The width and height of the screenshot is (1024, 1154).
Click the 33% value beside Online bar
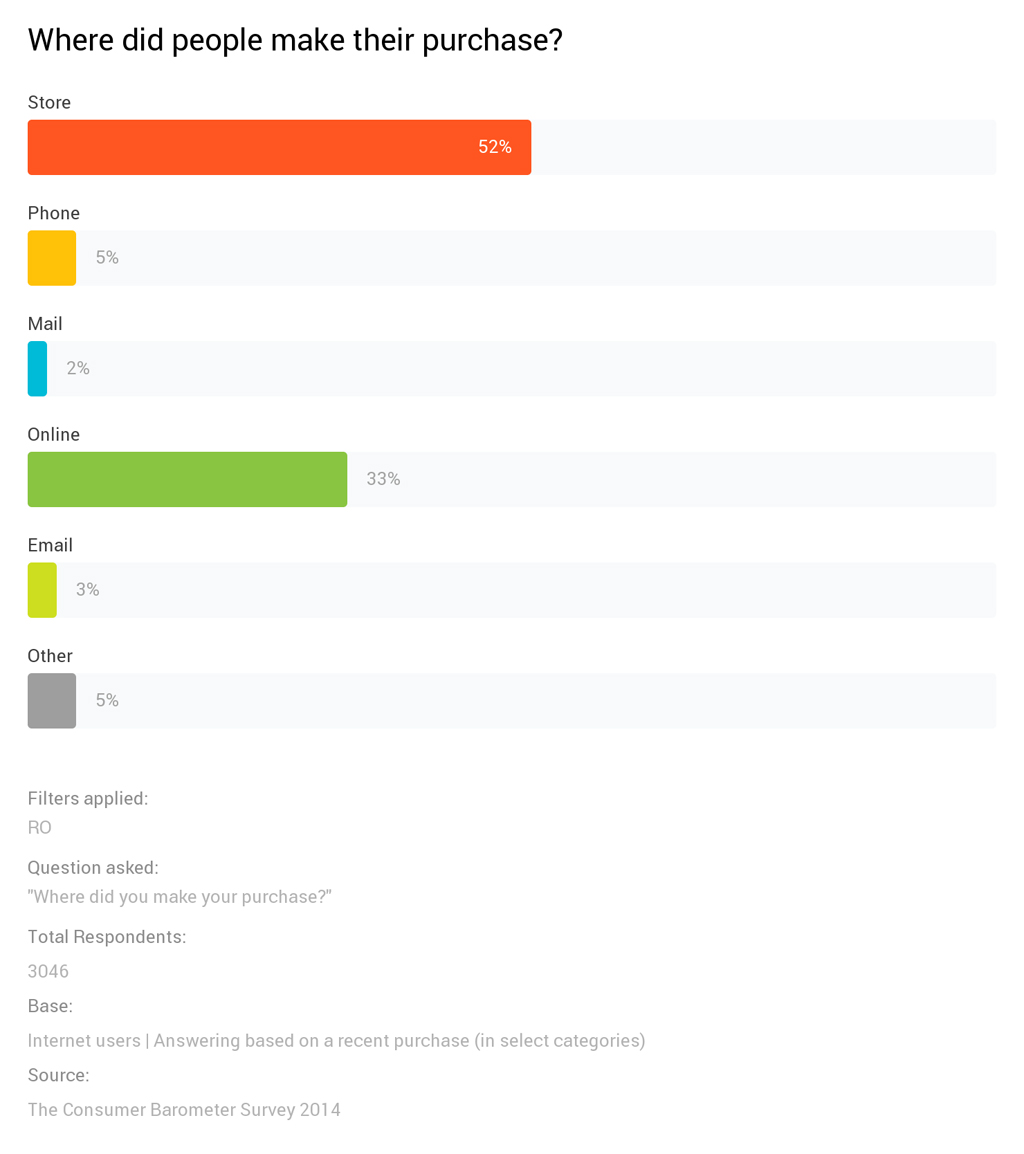383,479
